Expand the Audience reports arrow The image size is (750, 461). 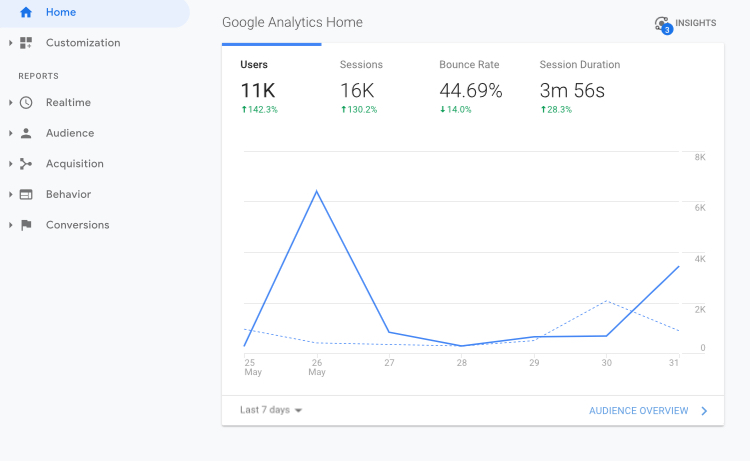pos(11,133)
